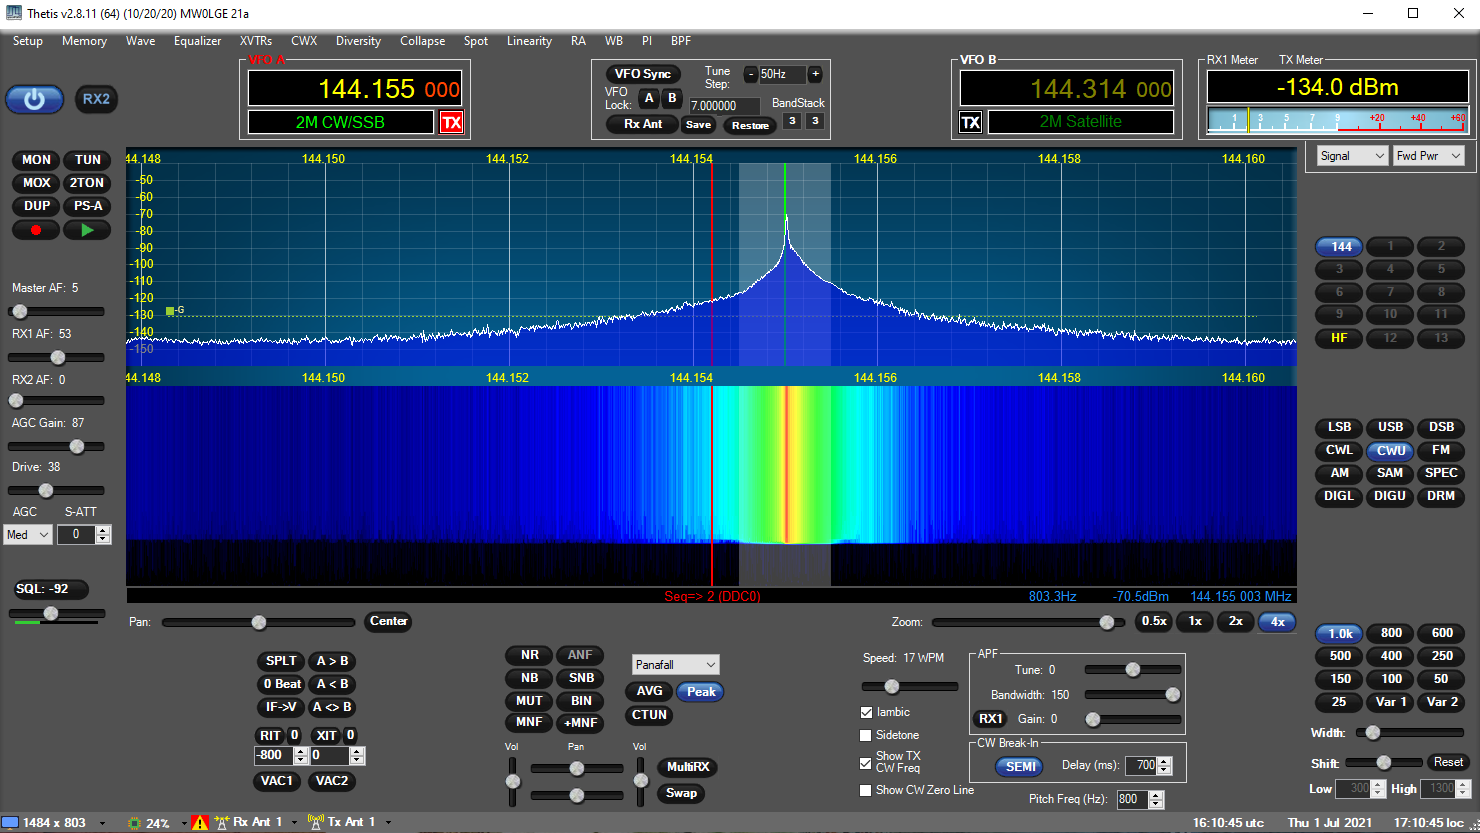Click the VFO B TX indicator
Image resolution: width=1480 pixels, height=833 pixels.
[x=971, y=122]
